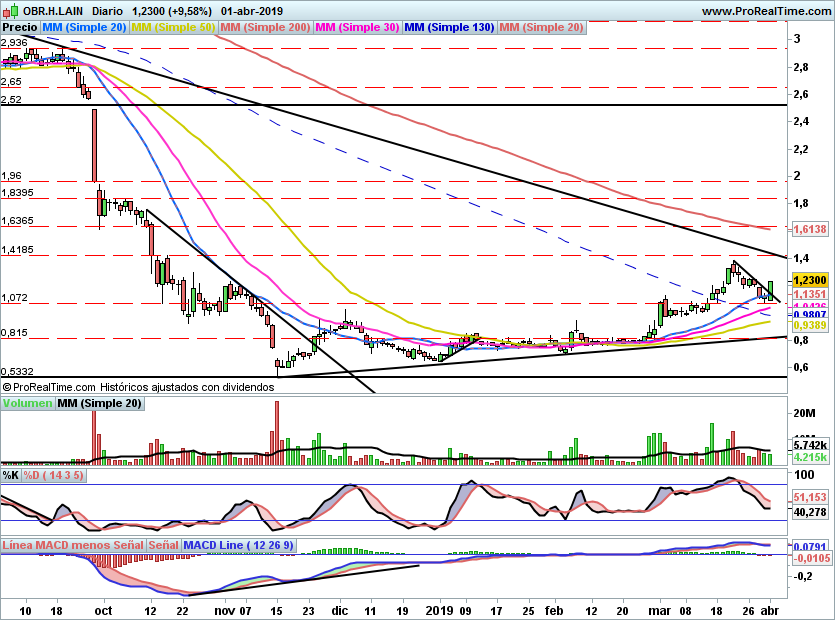Click the 1,4185 level label

point(17,249)
